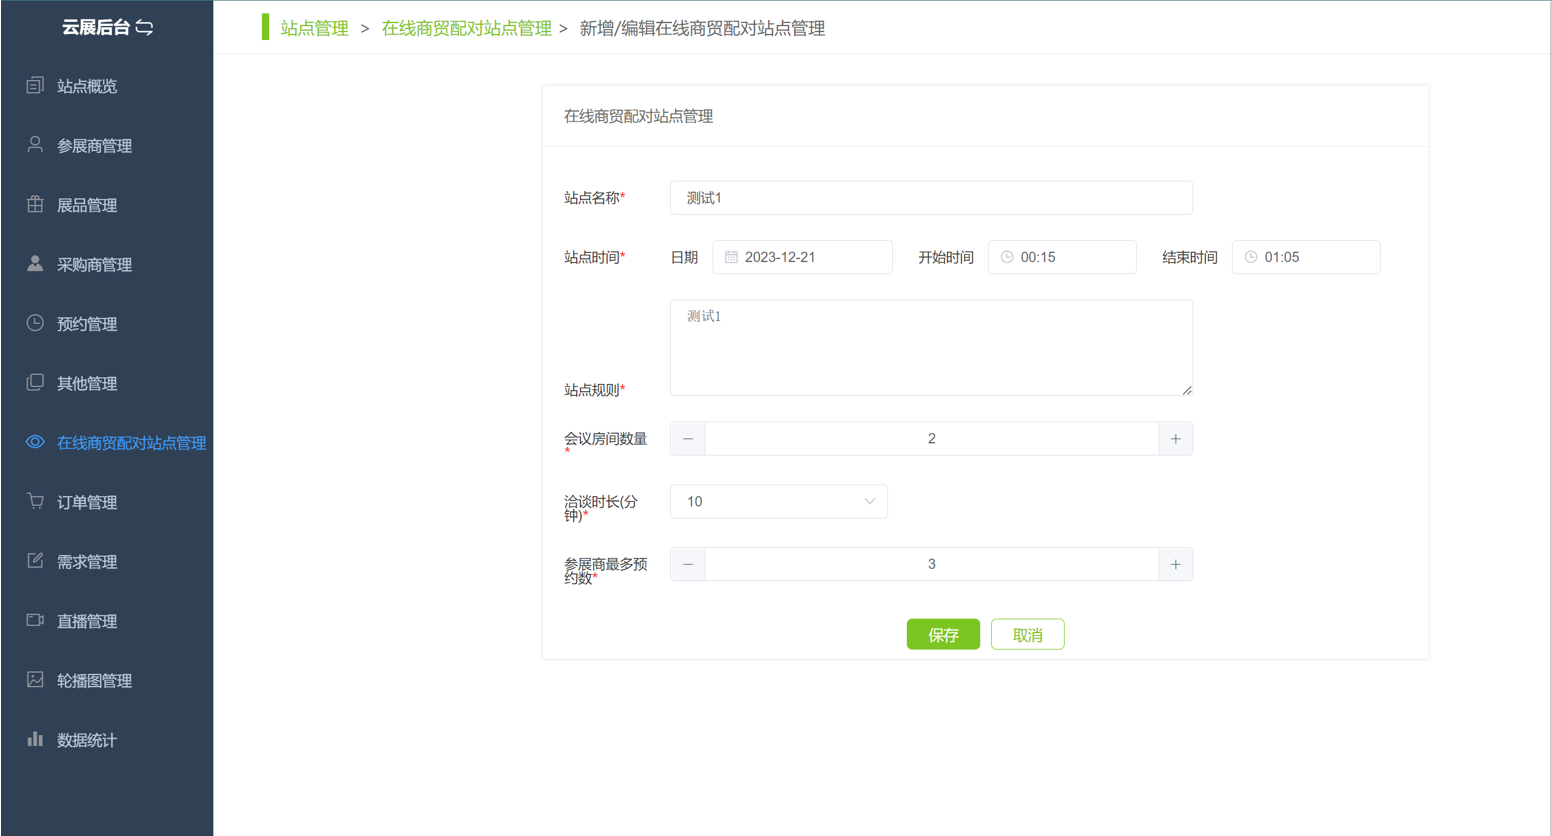Decrease 会议房间数量 with the minus button
Viewport: 1552px width, 836px height.
click(x=688, y=439)
